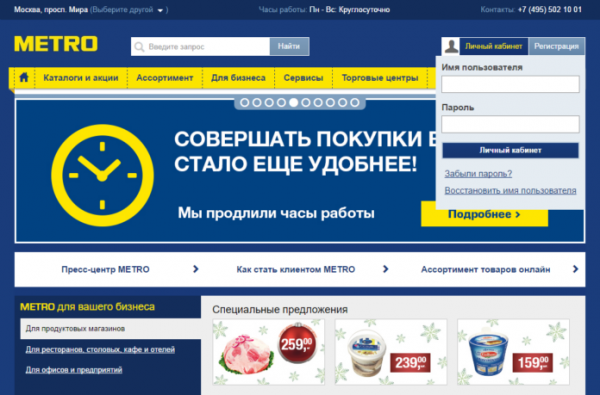Select first banner slide dot
This screenshot has width=600, height=395.
tap(245, 103)
